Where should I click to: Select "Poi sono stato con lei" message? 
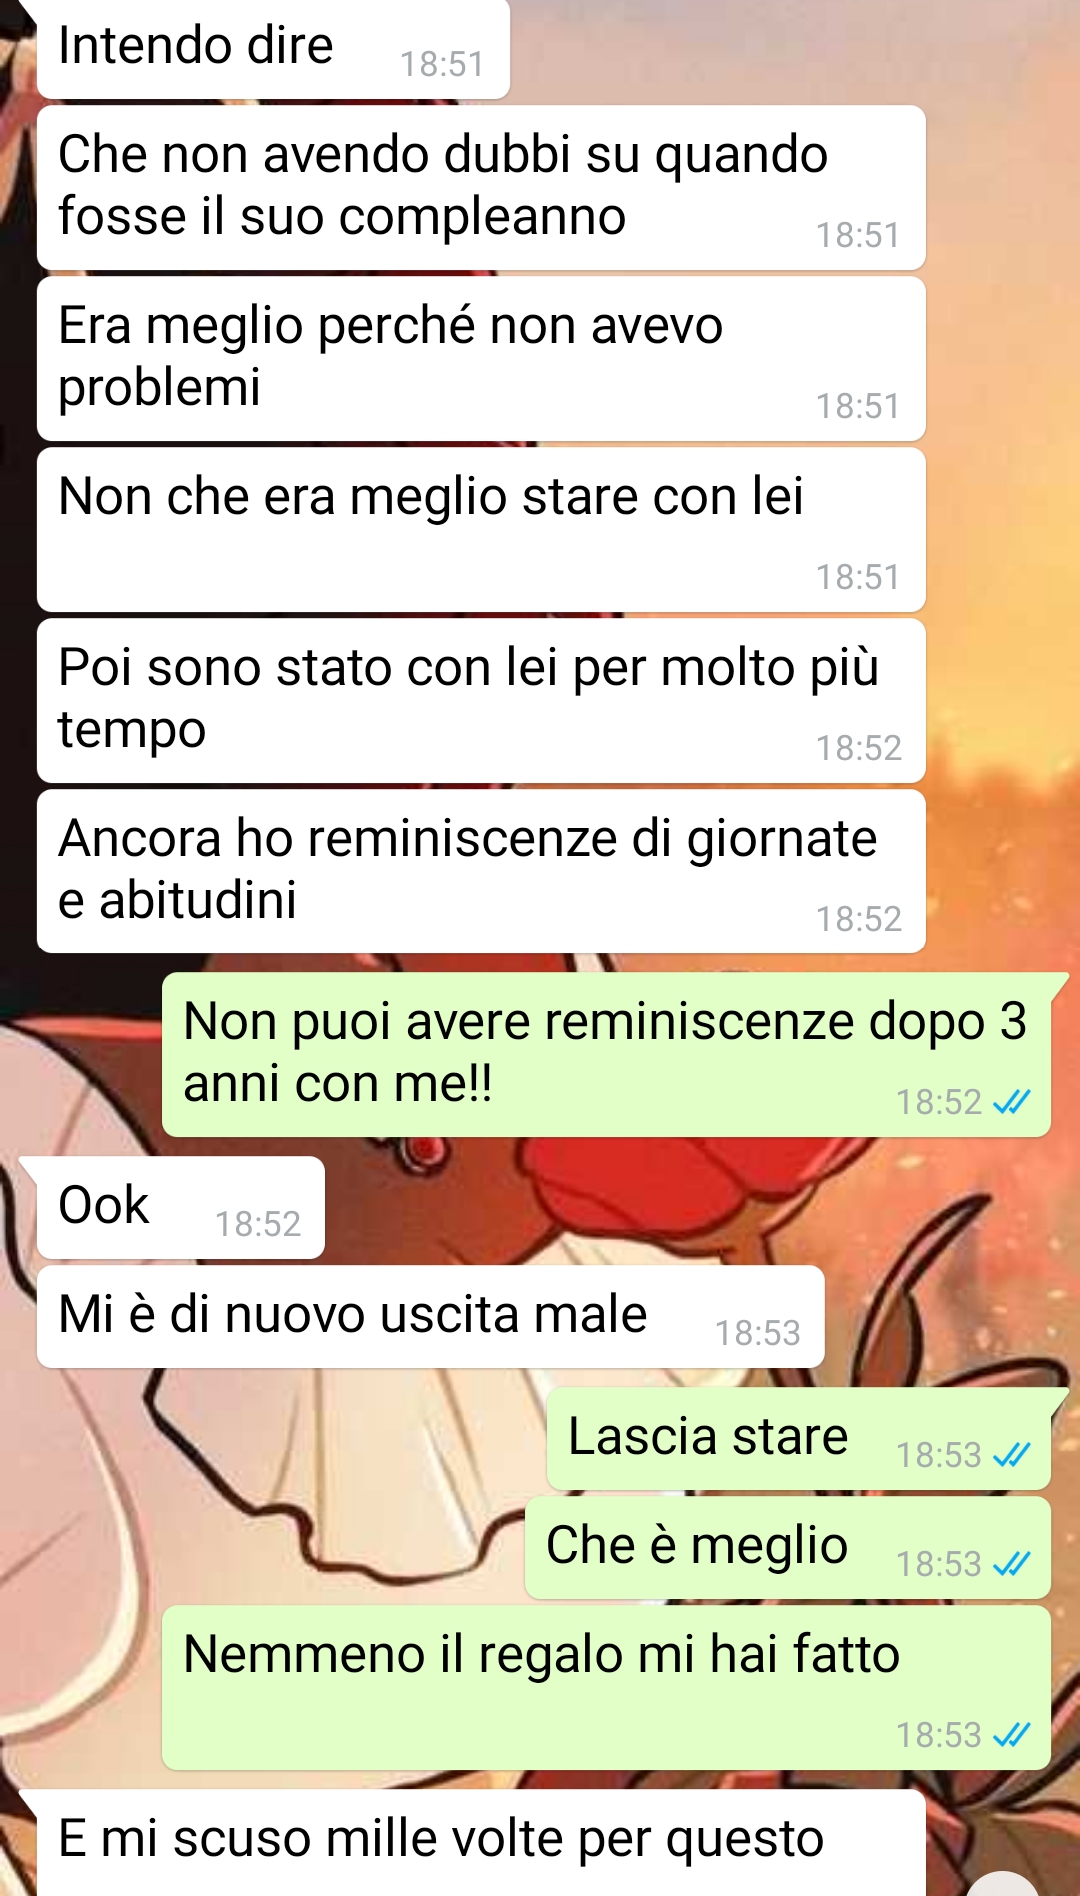[x=481, y=700]
